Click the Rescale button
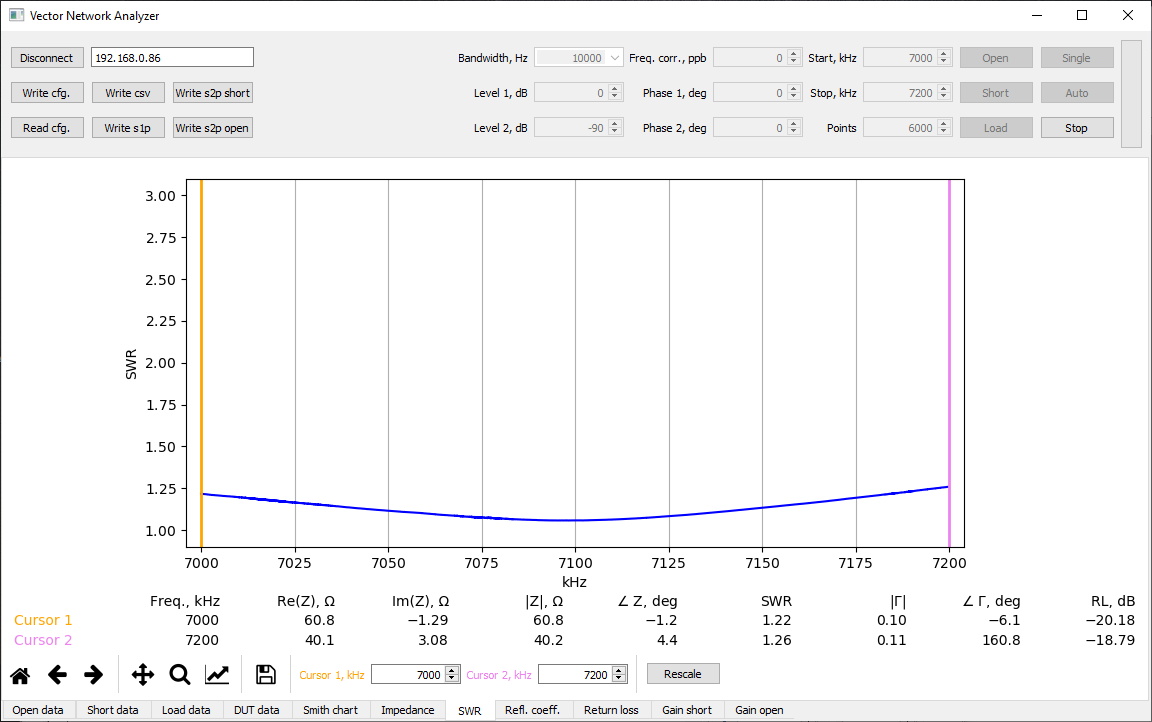Viewport: 1152px width, 722px height. [x=683, y=674]
